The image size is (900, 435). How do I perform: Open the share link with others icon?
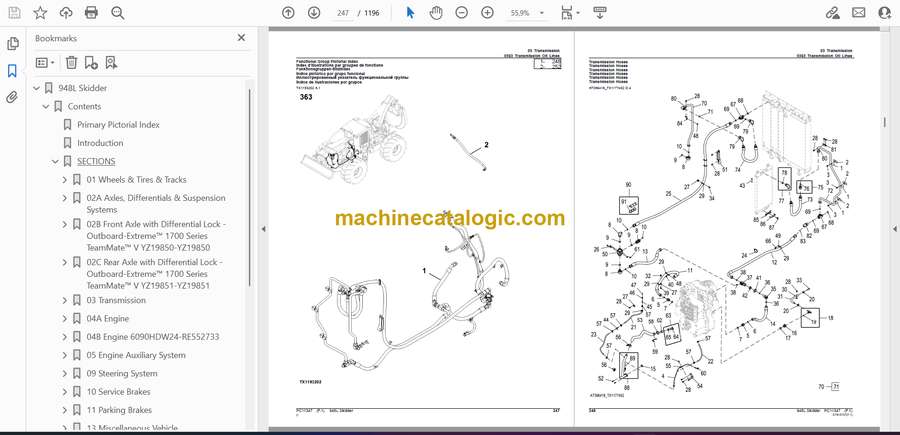[832, 13]
